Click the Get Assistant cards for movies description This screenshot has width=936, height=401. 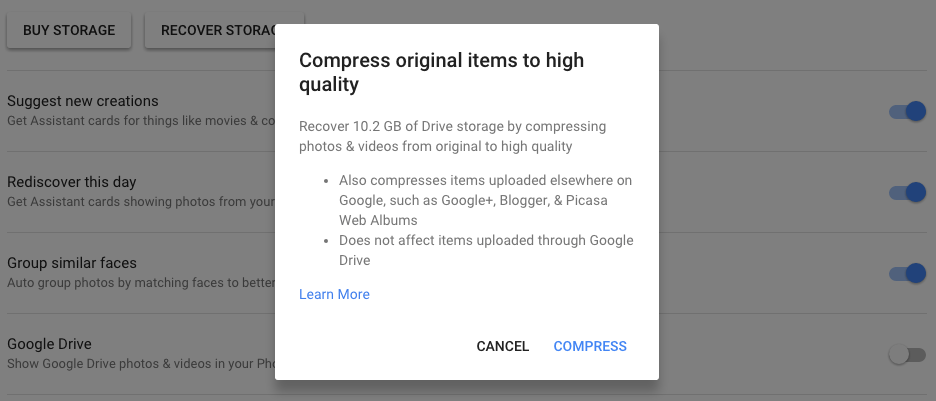pos(140,121)
